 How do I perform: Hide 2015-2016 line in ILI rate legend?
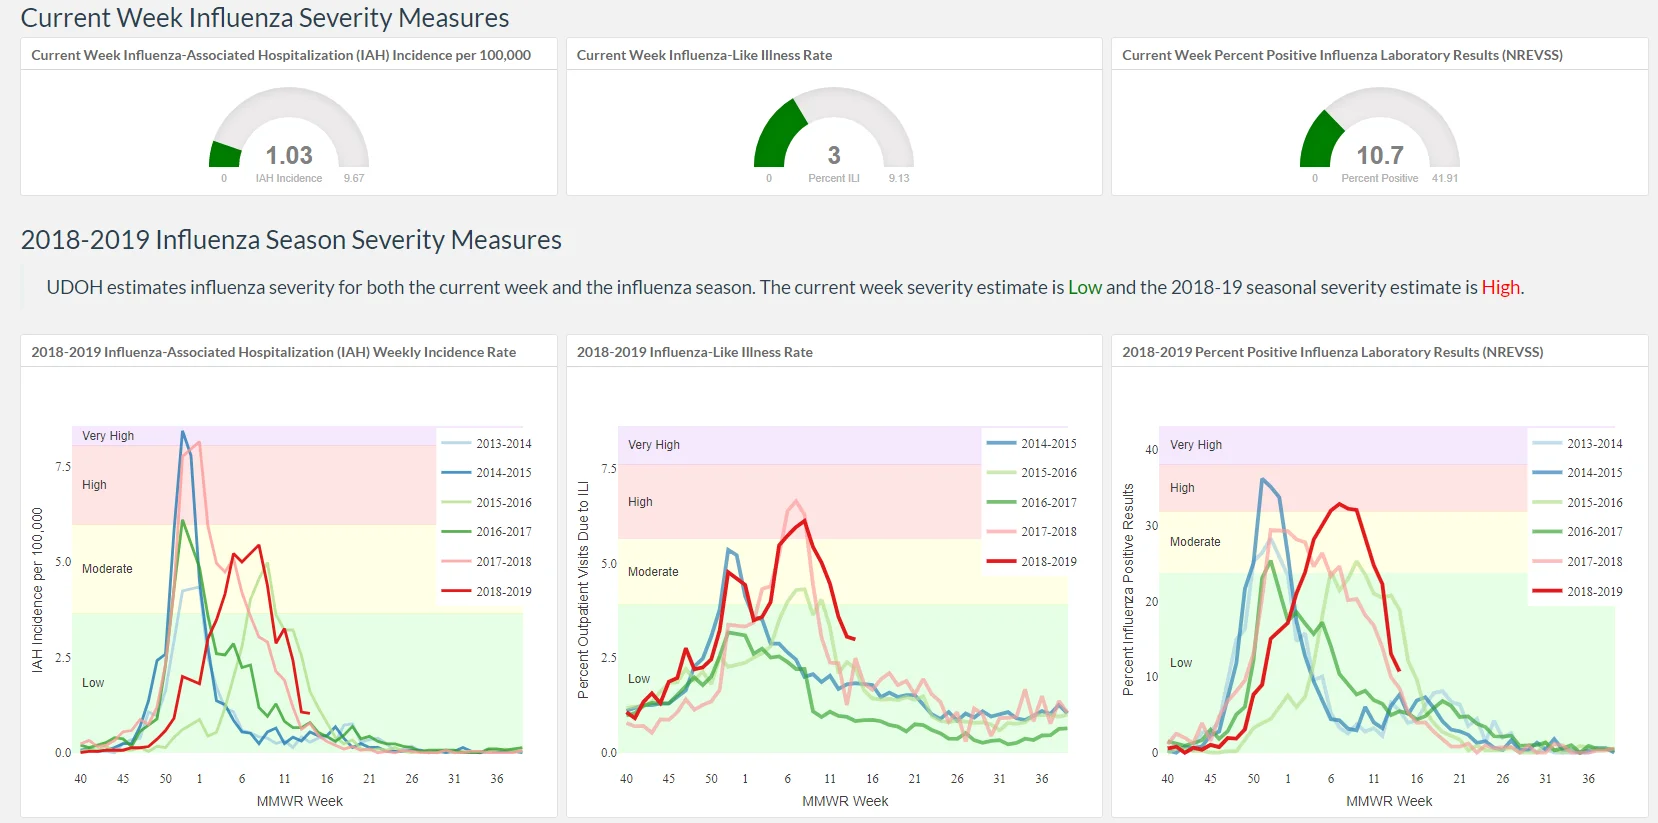coord(1032,473)
